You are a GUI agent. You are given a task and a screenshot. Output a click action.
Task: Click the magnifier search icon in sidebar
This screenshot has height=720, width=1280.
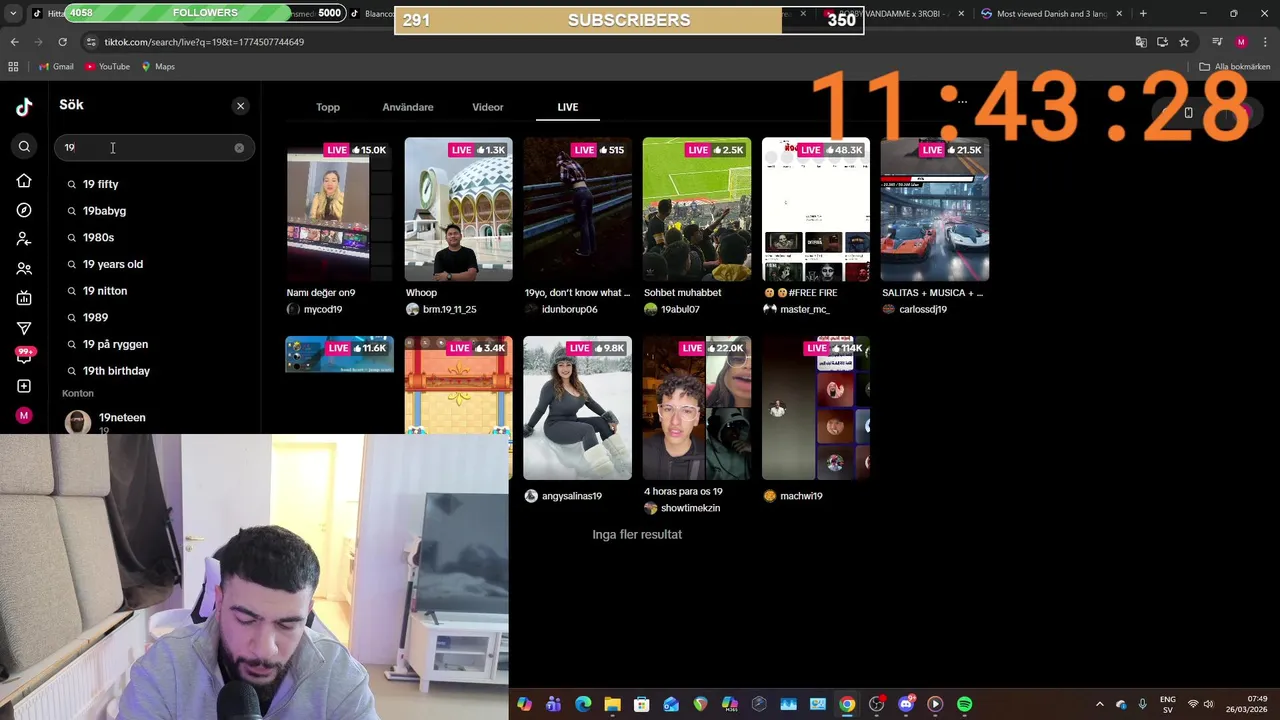click(x=24, y=147)
